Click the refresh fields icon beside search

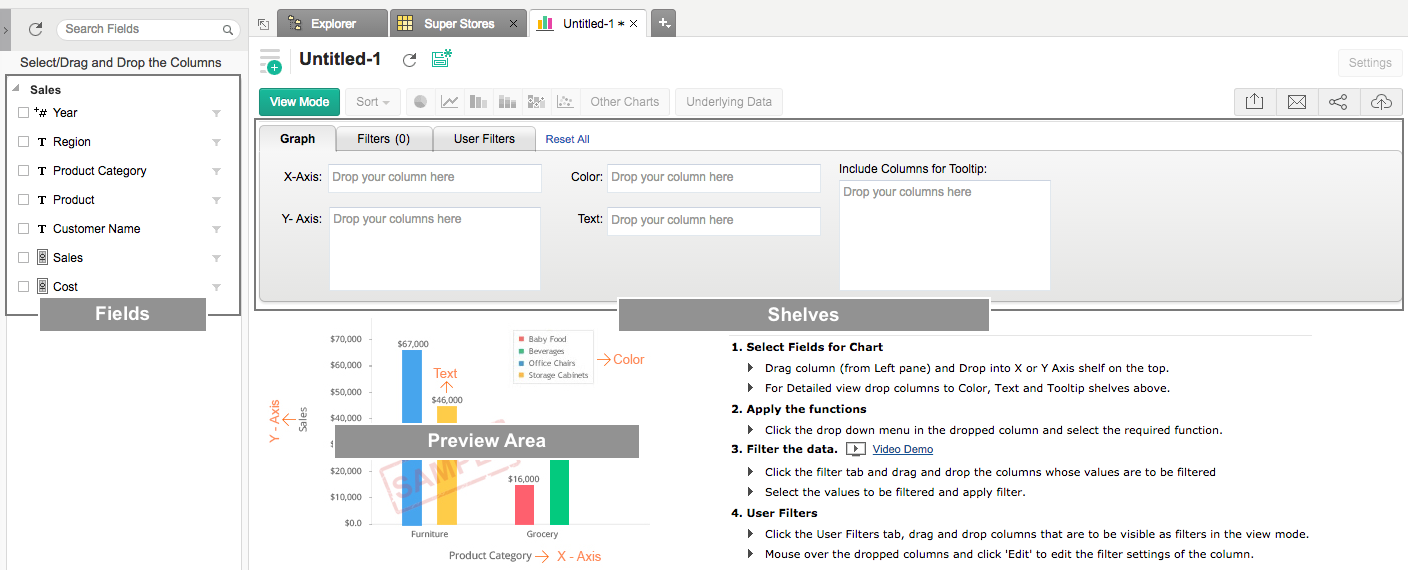pyautogui.click(x=35, y=29)
